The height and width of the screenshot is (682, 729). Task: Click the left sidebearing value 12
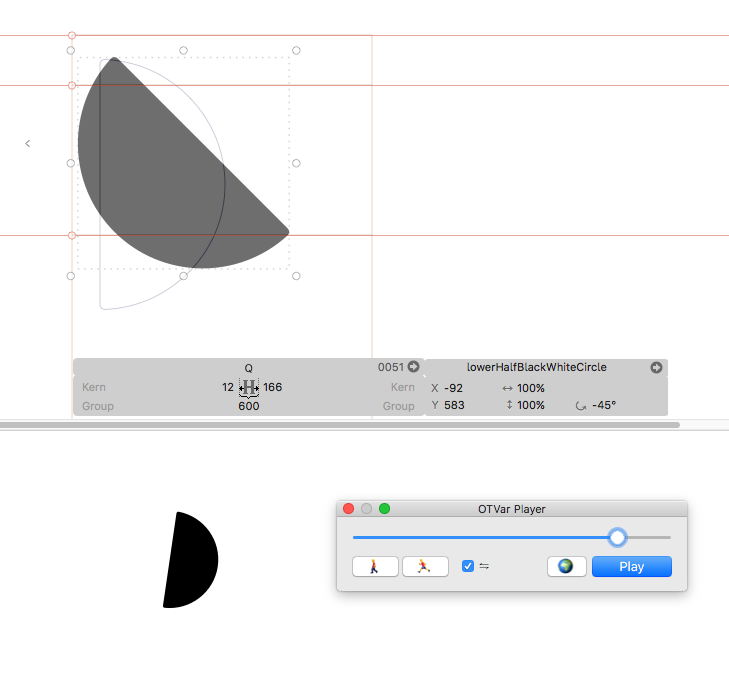228,387
